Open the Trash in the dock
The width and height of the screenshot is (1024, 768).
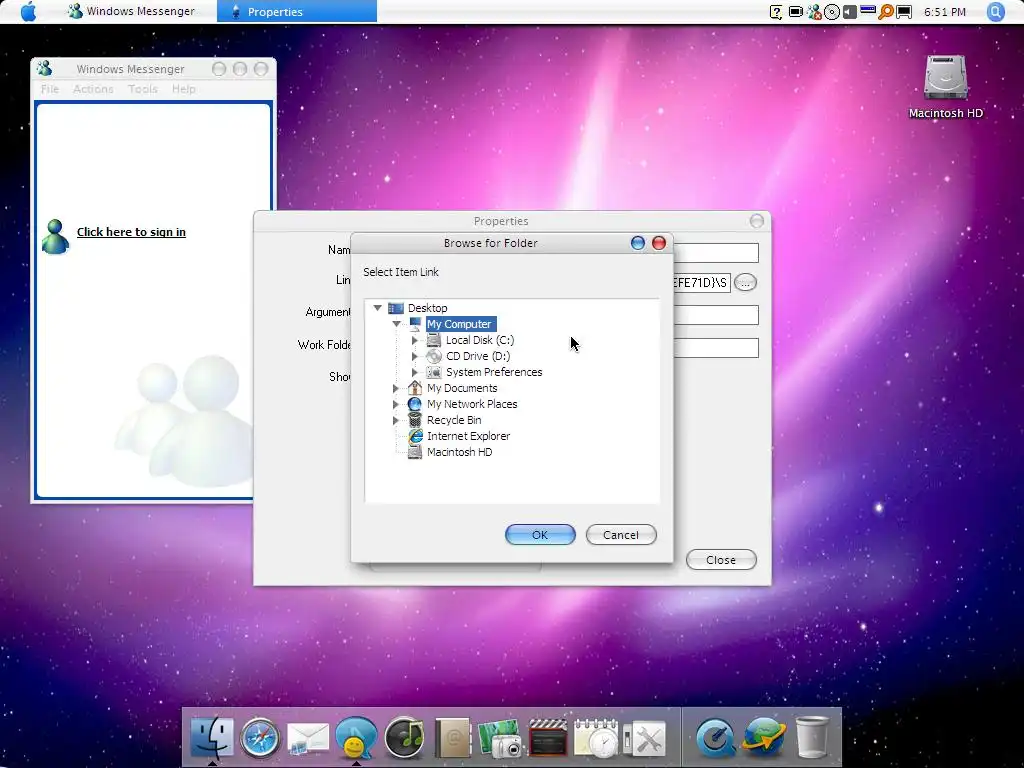coord(812,738)
